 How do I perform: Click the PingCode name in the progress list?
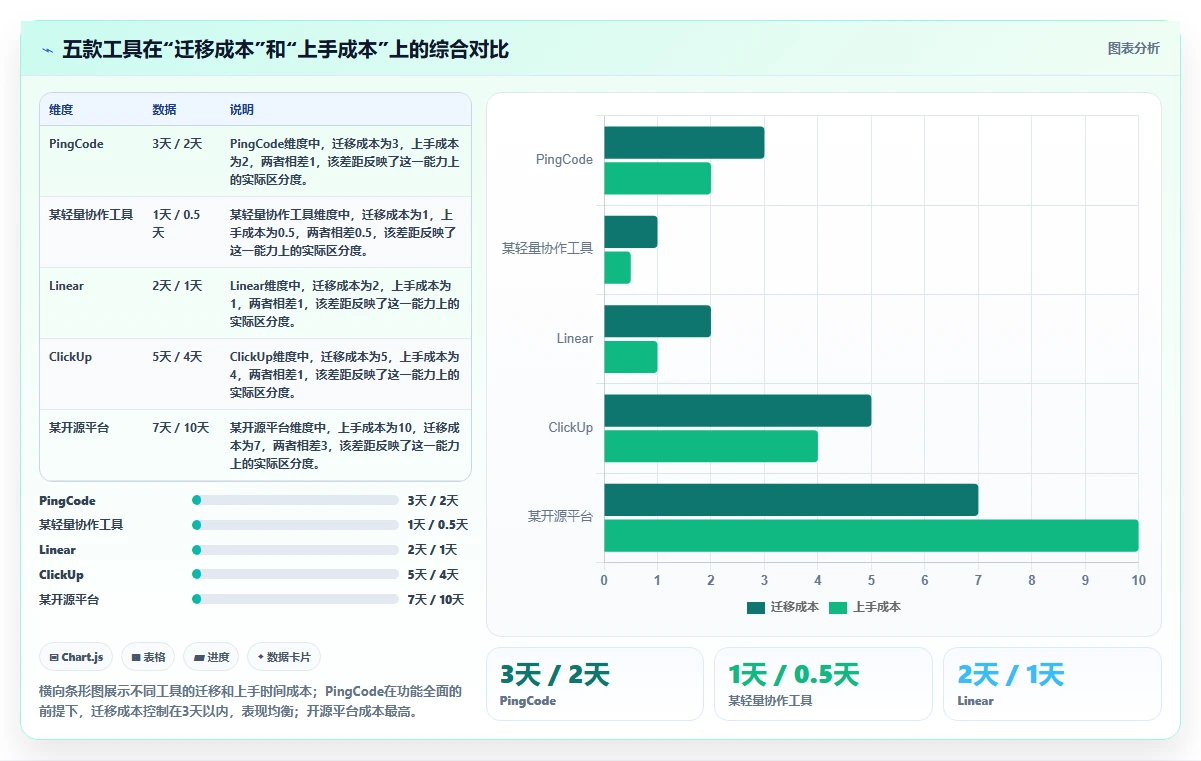(67, 500)
